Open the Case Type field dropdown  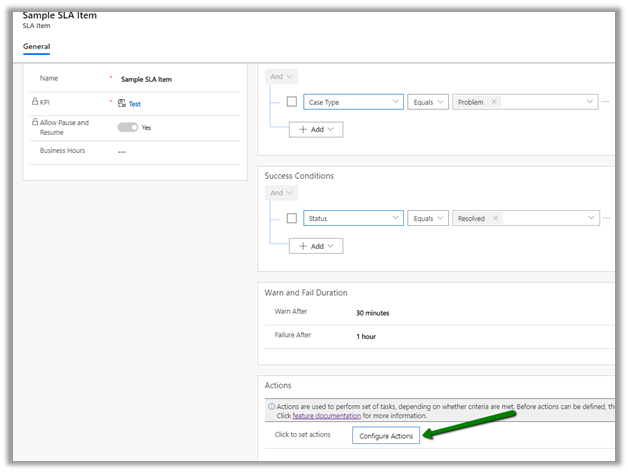tap(354, 102)
